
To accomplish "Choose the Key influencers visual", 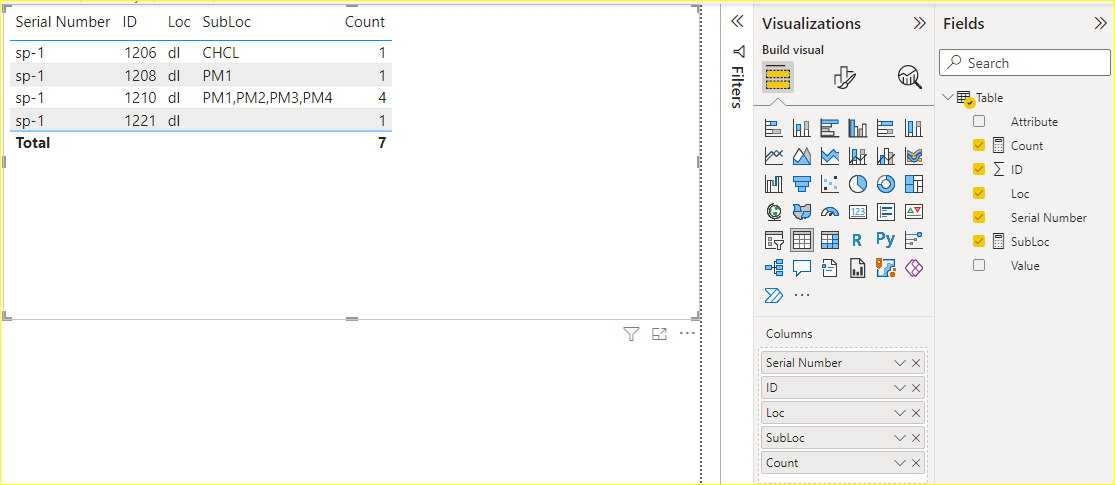I will point(913,240).
